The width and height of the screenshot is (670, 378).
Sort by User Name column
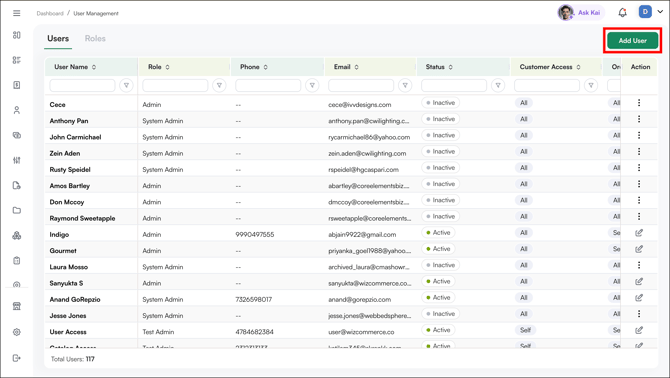(x=94, y=67)
